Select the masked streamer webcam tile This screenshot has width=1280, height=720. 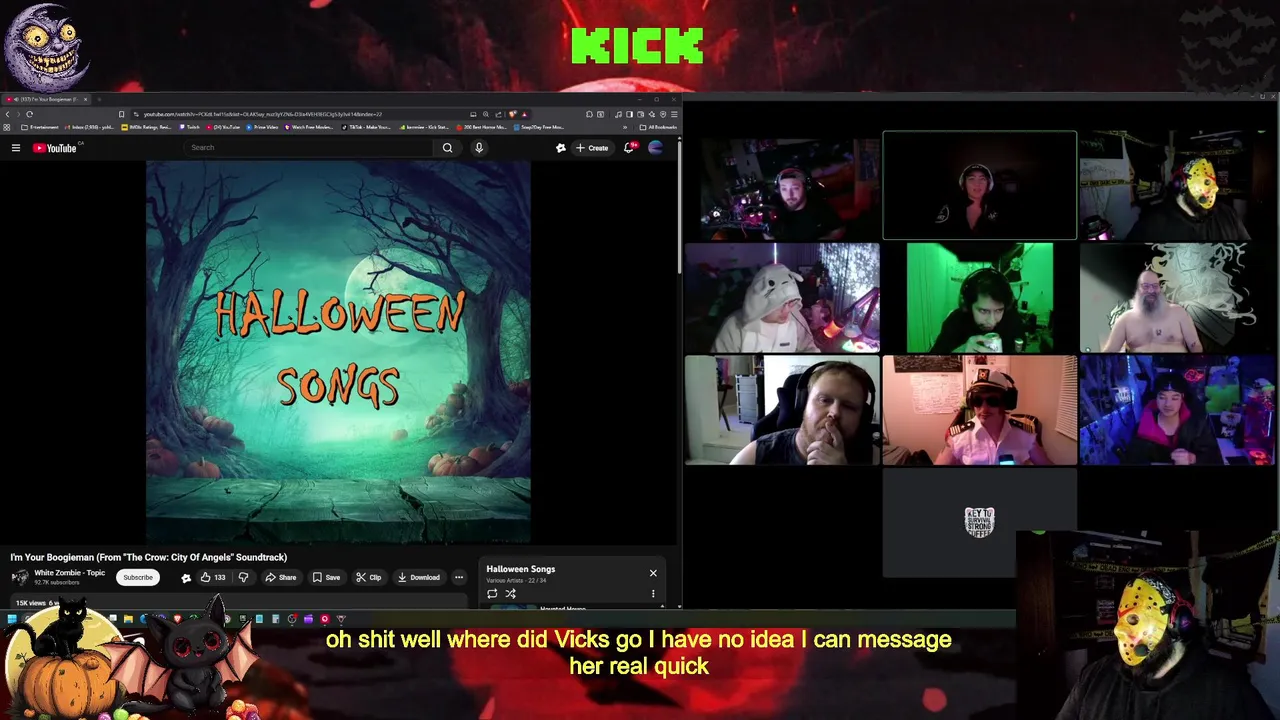click(x=1177, y=186)
